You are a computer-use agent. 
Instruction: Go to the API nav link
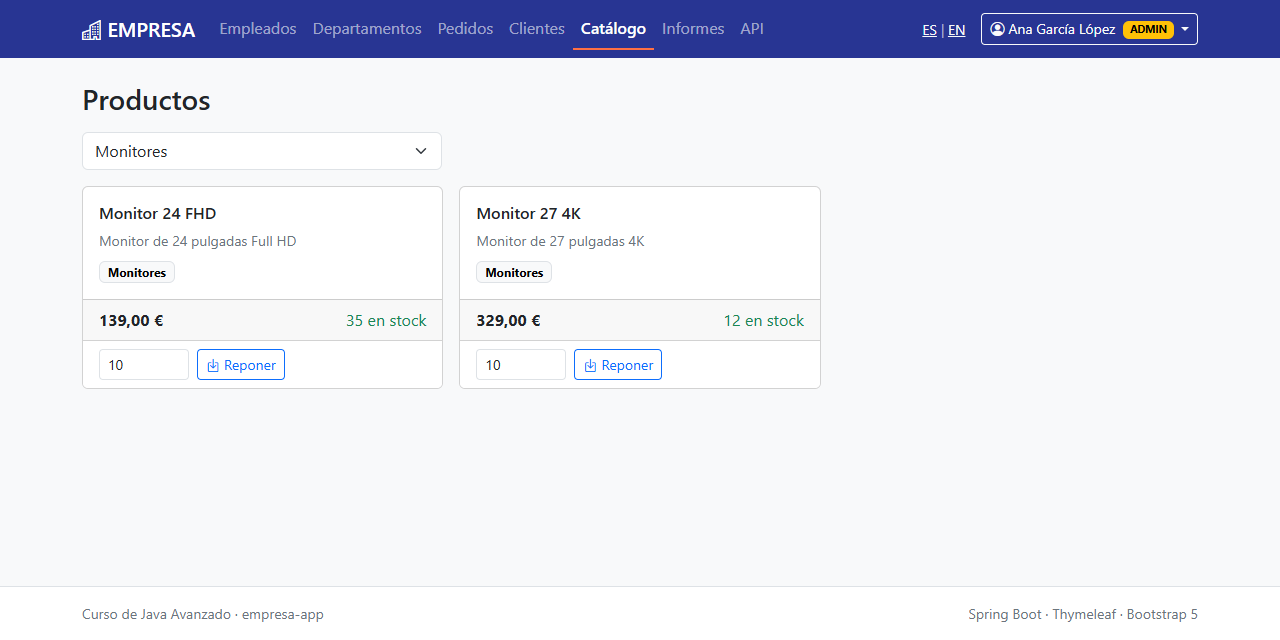[x=752, y=29]
